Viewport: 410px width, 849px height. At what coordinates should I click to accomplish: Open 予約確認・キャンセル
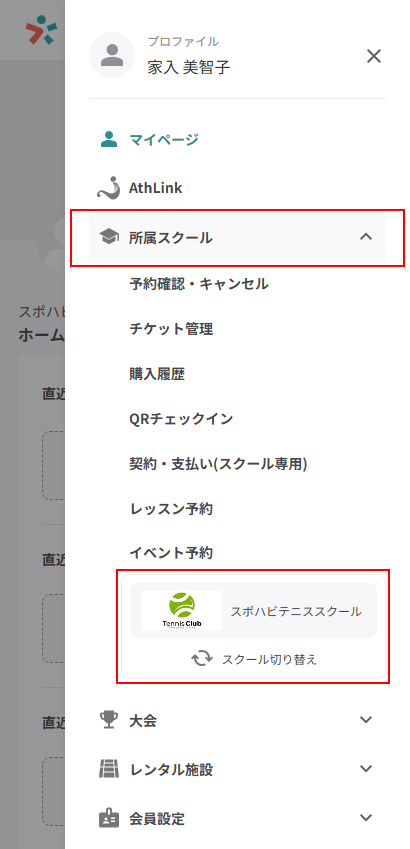199,283
